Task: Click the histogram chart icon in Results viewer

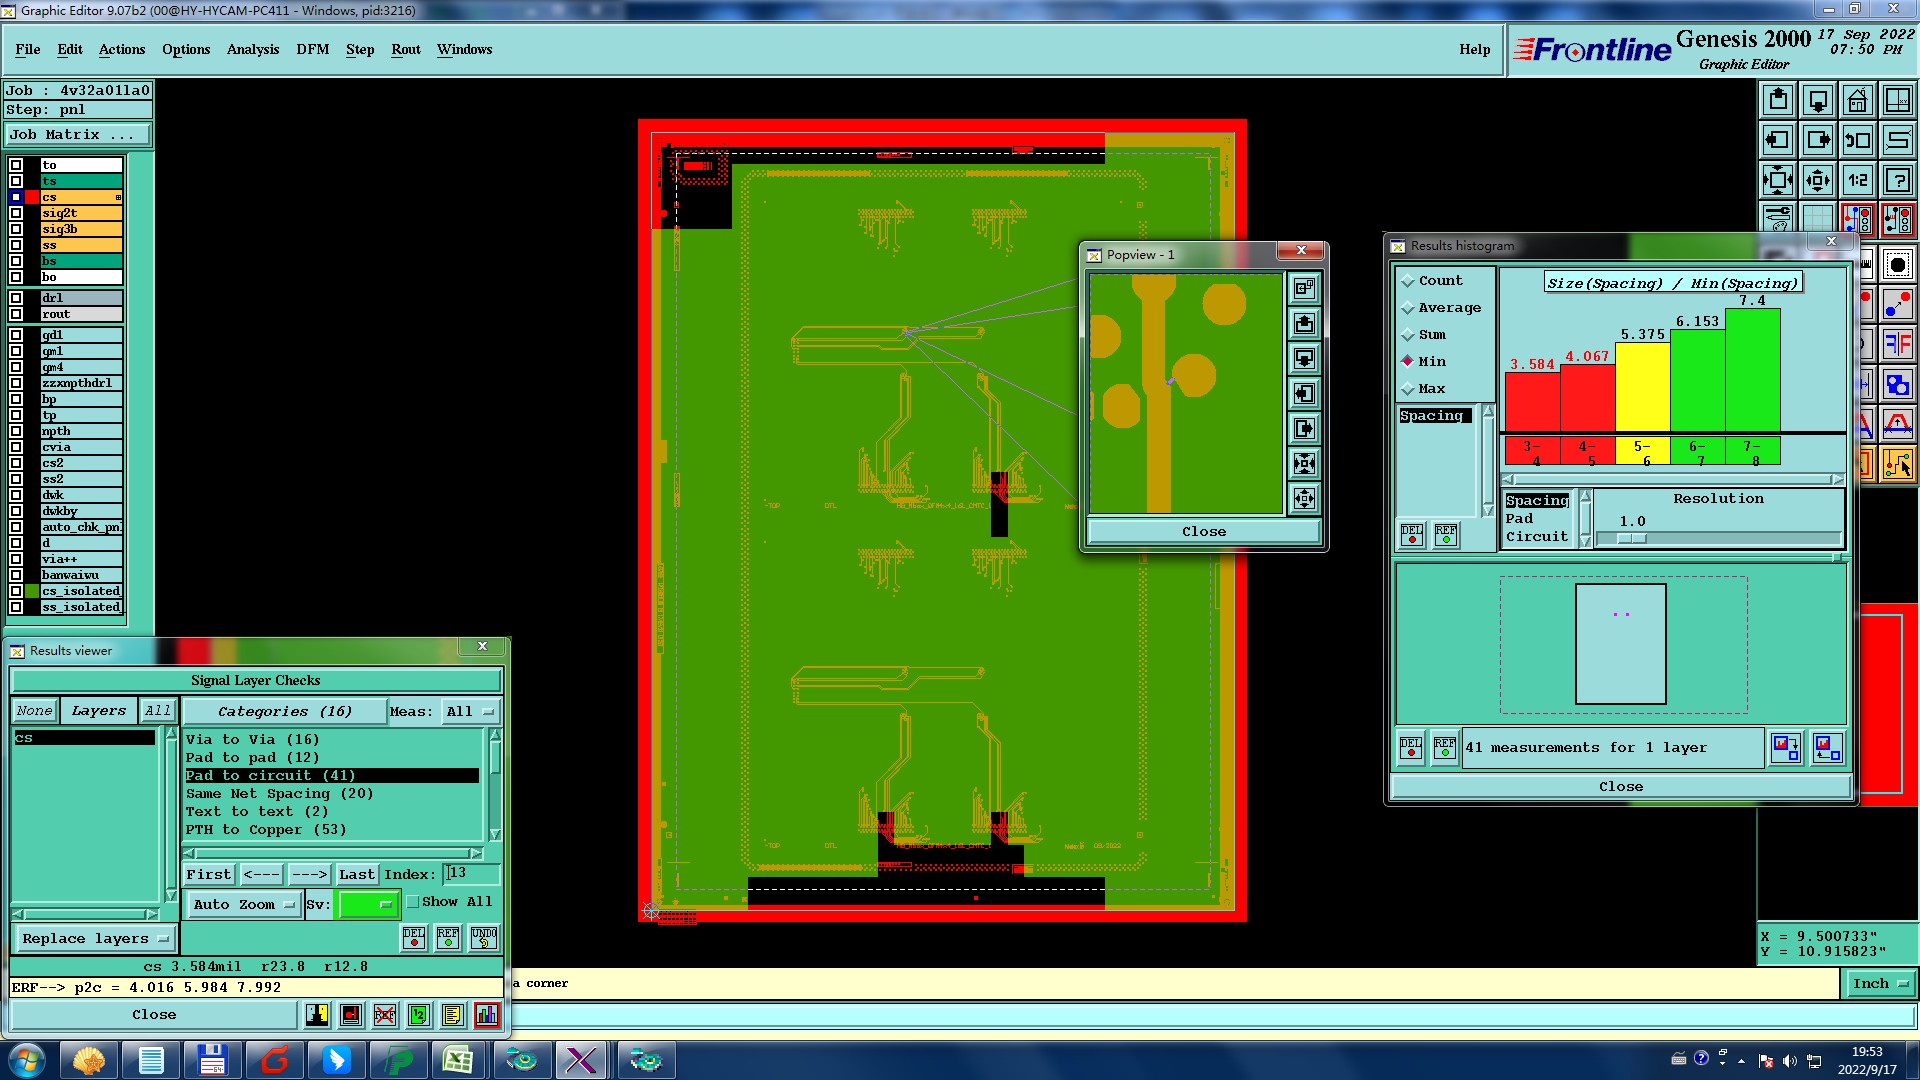Action: [487, 1015]
